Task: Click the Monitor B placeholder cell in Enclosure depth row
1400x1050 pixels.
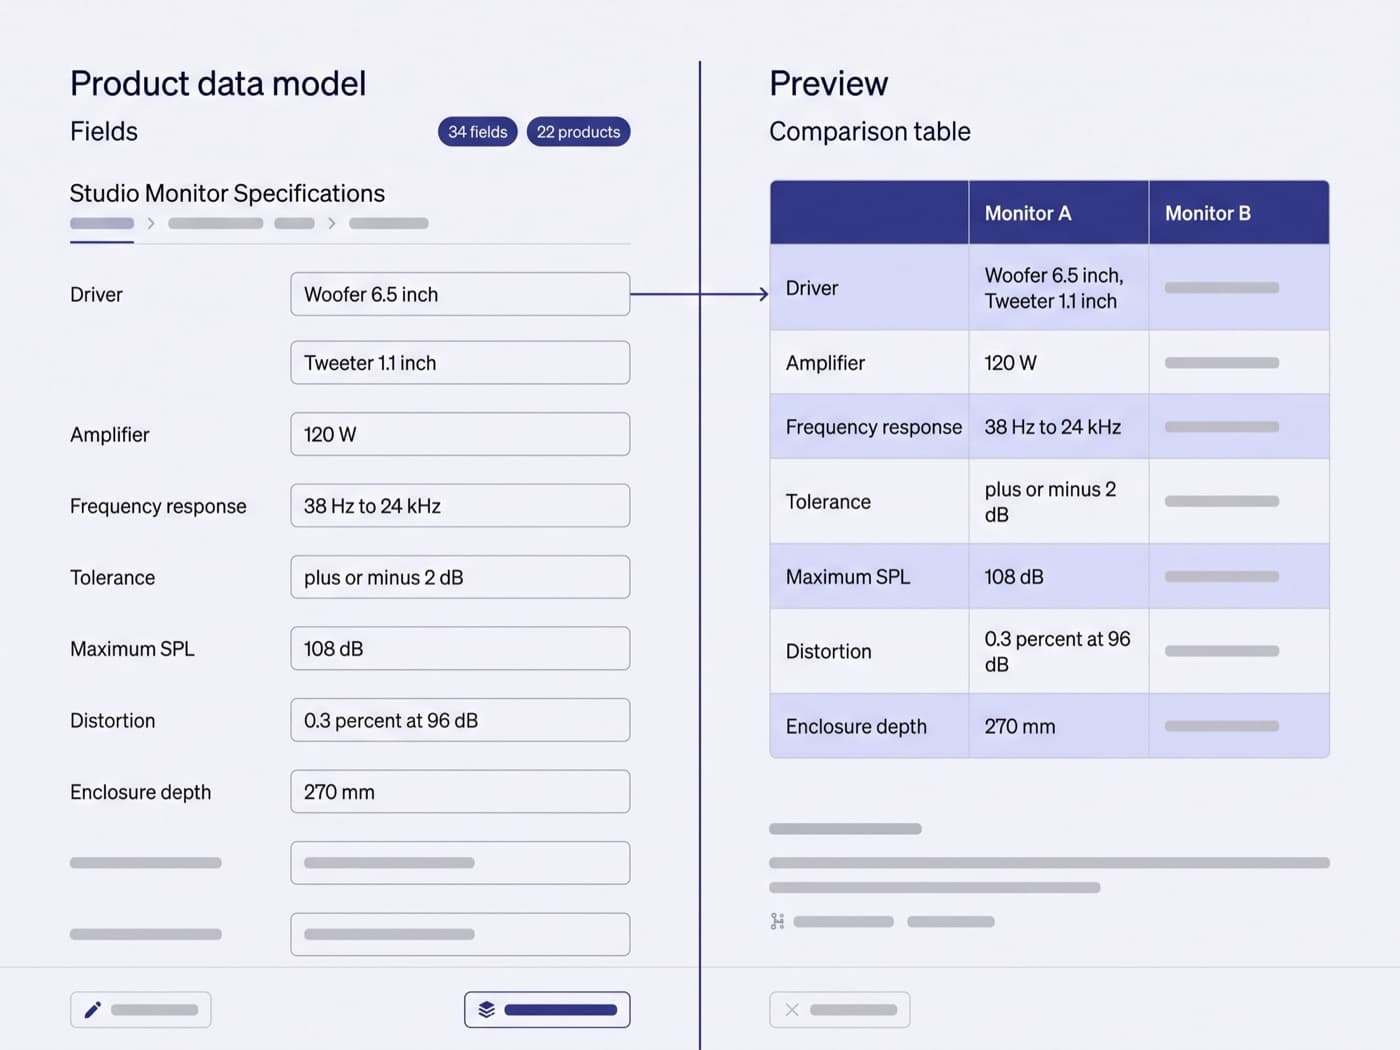Action: pyautogui.click(x=1239, y=726)
